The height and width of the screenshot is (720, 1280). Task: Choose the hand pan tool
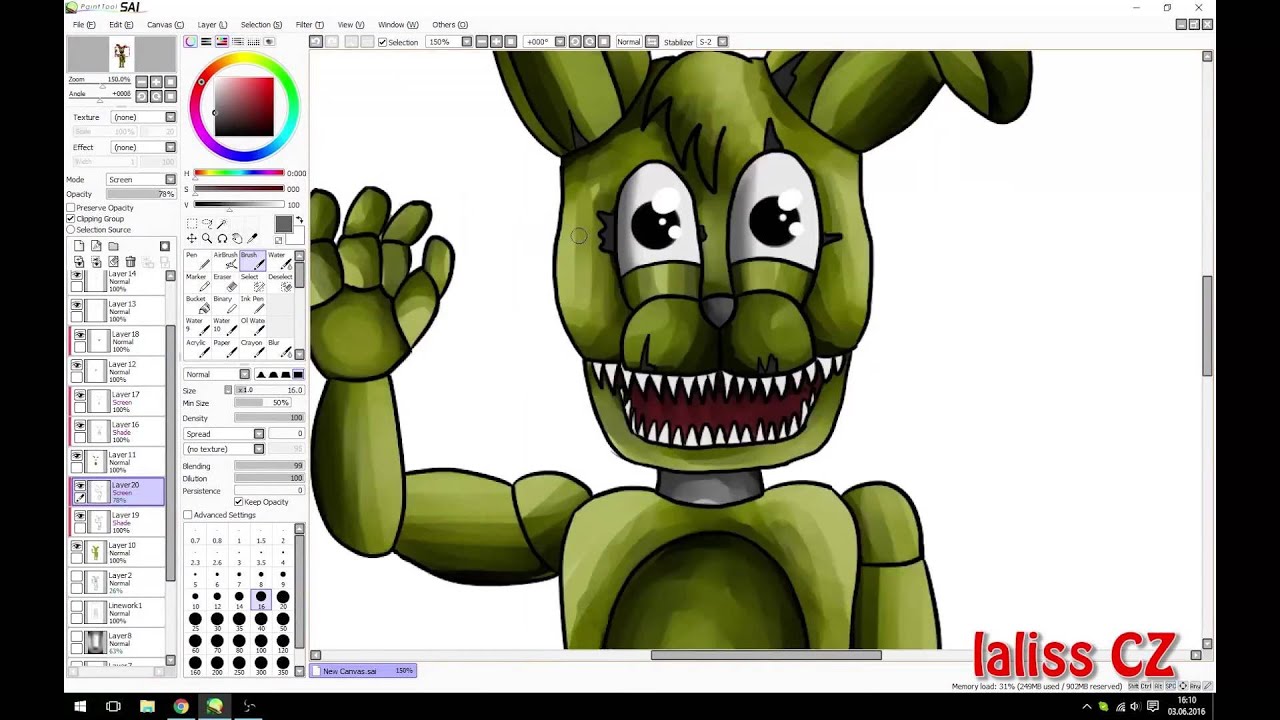(x=237, y=239)
